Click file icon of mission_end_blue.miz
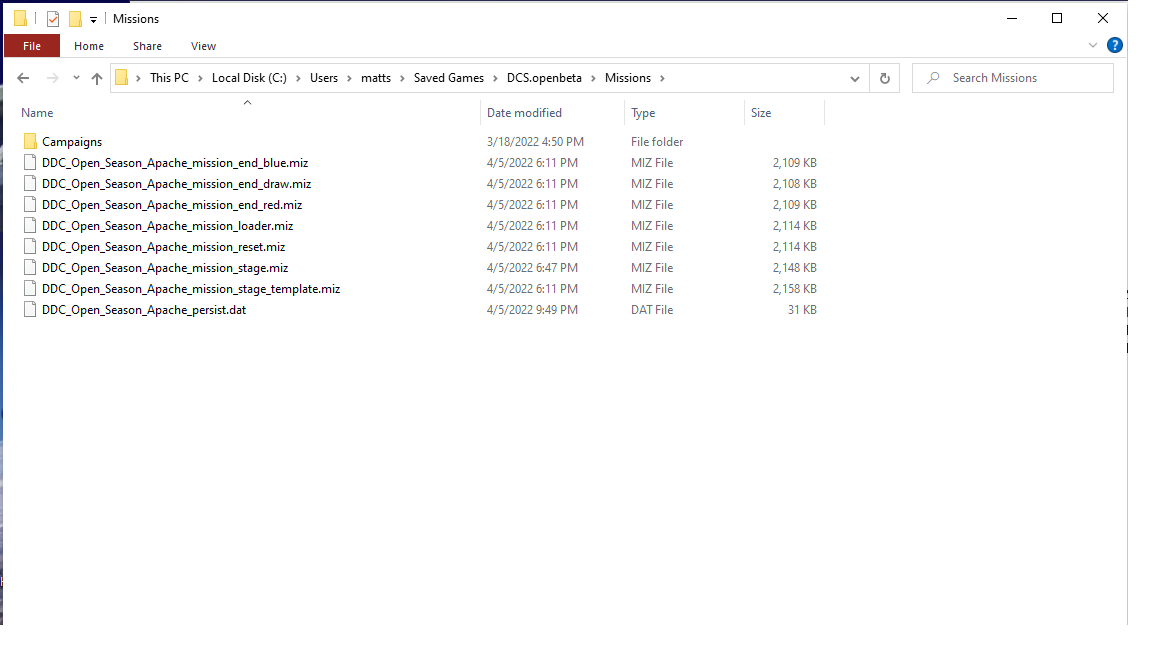This screenshot has width=1152, height=648. pyautogui.click(x=30, y=162)
